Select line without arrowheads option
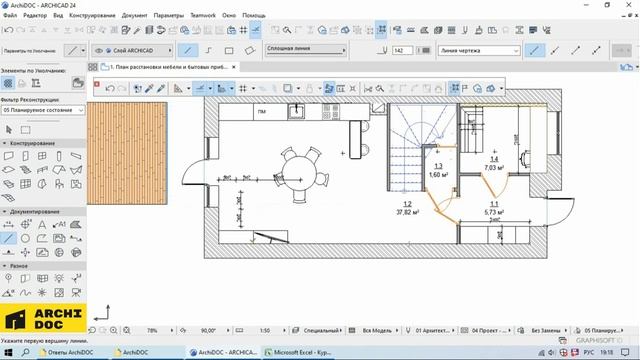640x360 pixels. [x=534, y=51]
